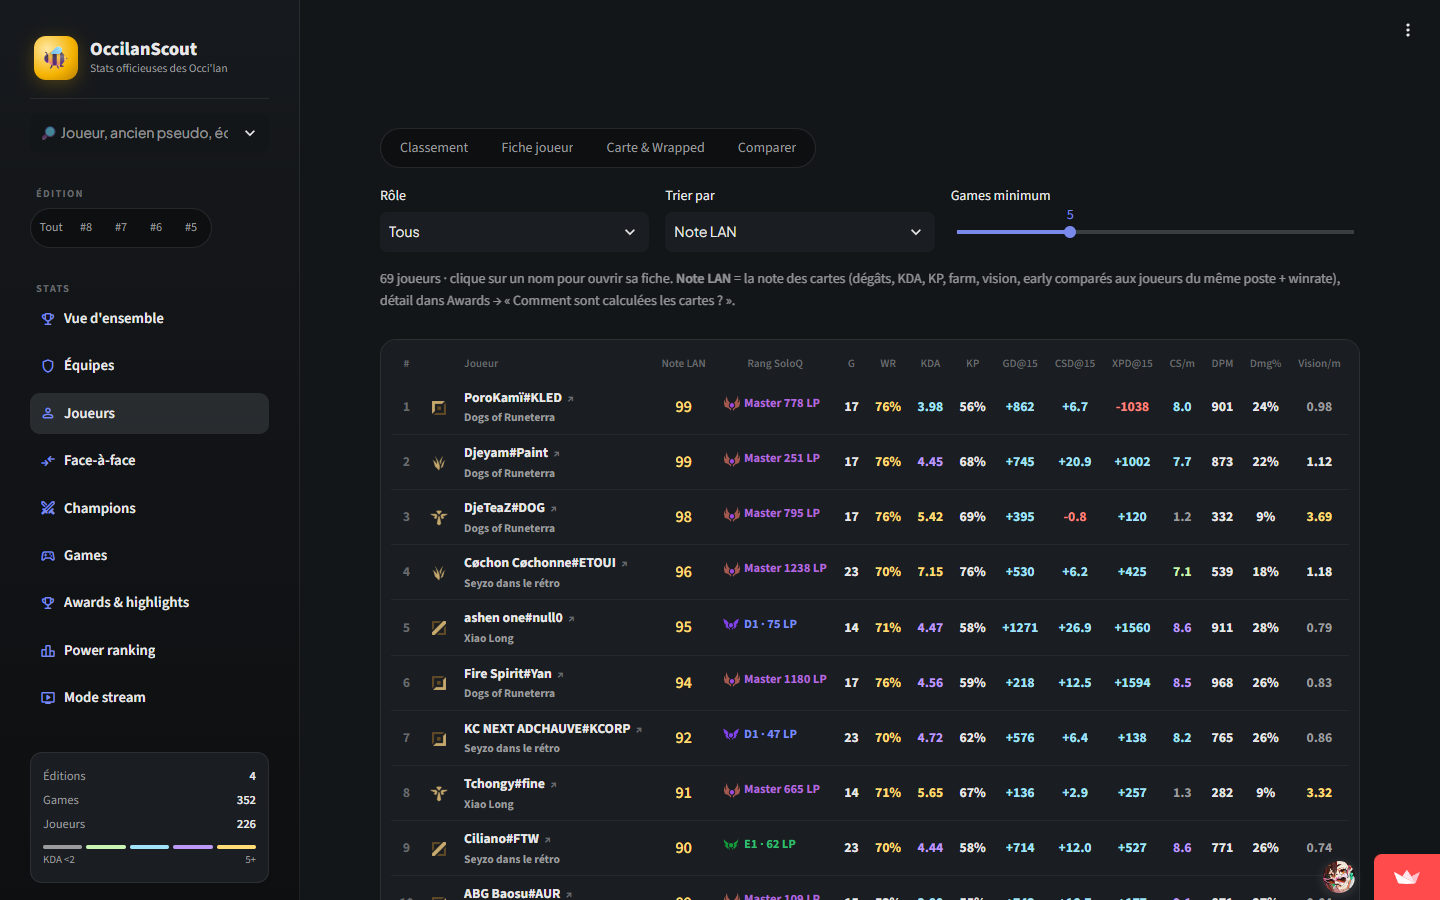Screen dimensions: 1440x900
Task: Open the Rôle dropdown set to Tous
Action: (x=514, y=232)
